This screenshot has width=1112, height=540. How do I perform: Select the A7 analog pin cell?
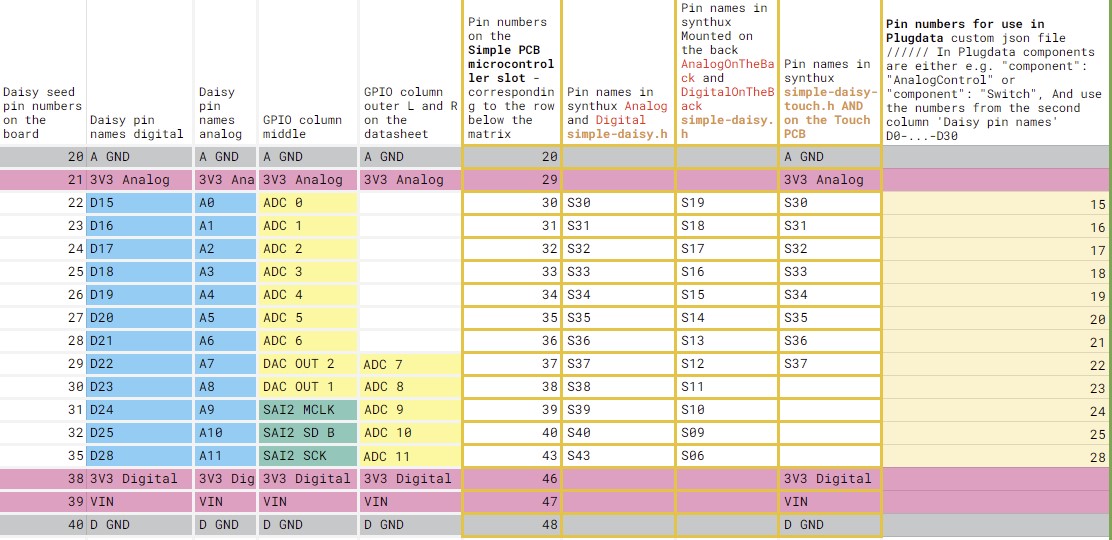coord(226,364)
